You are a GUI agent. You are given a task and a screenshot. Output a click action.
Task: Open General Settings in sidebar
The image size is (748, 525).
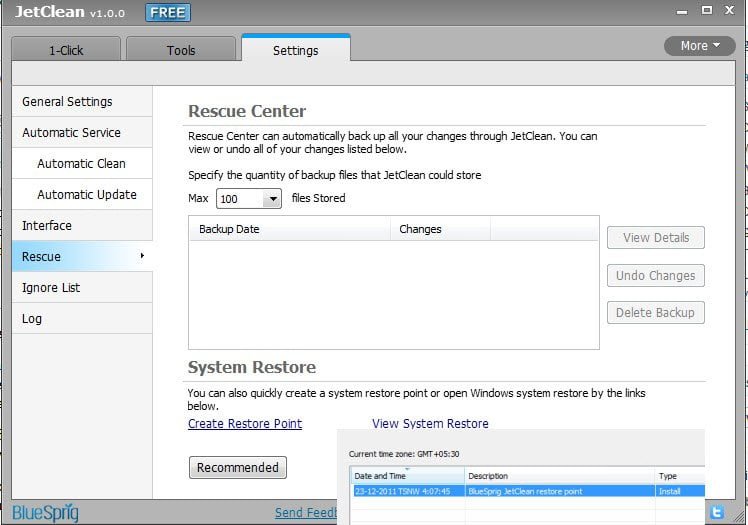click(82, 102)
